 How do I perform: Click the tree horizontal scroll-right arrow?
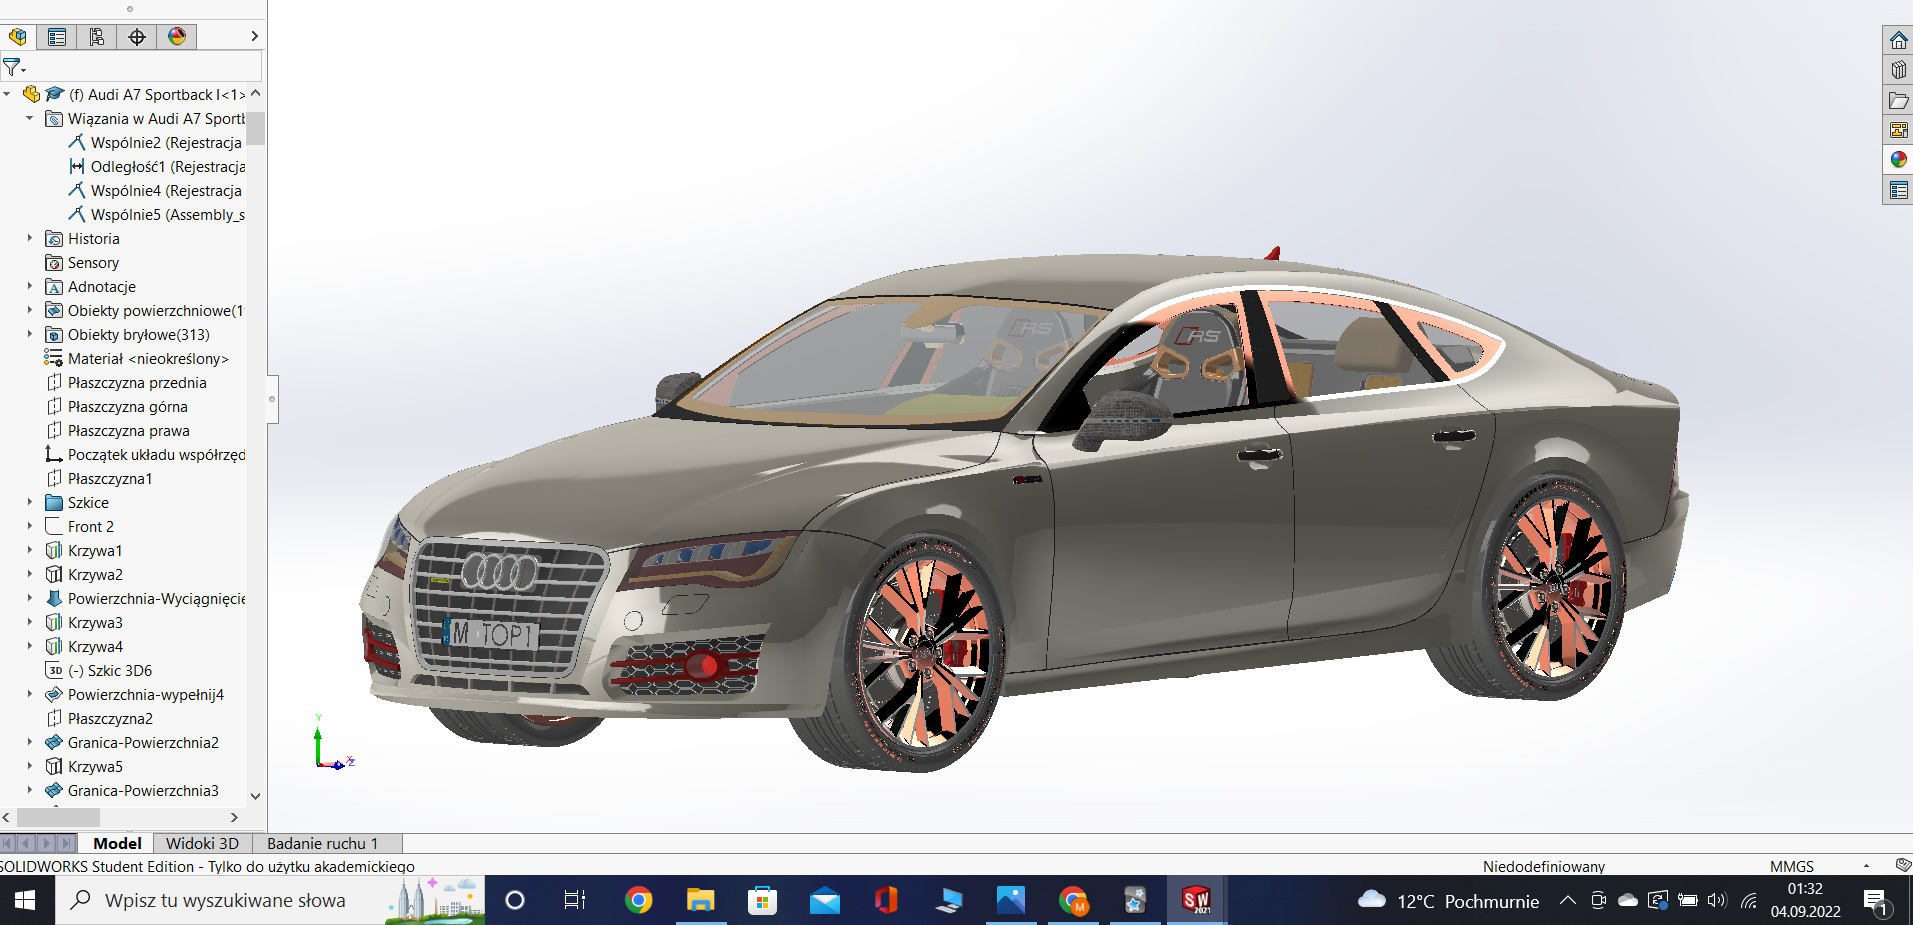(234, 817)
